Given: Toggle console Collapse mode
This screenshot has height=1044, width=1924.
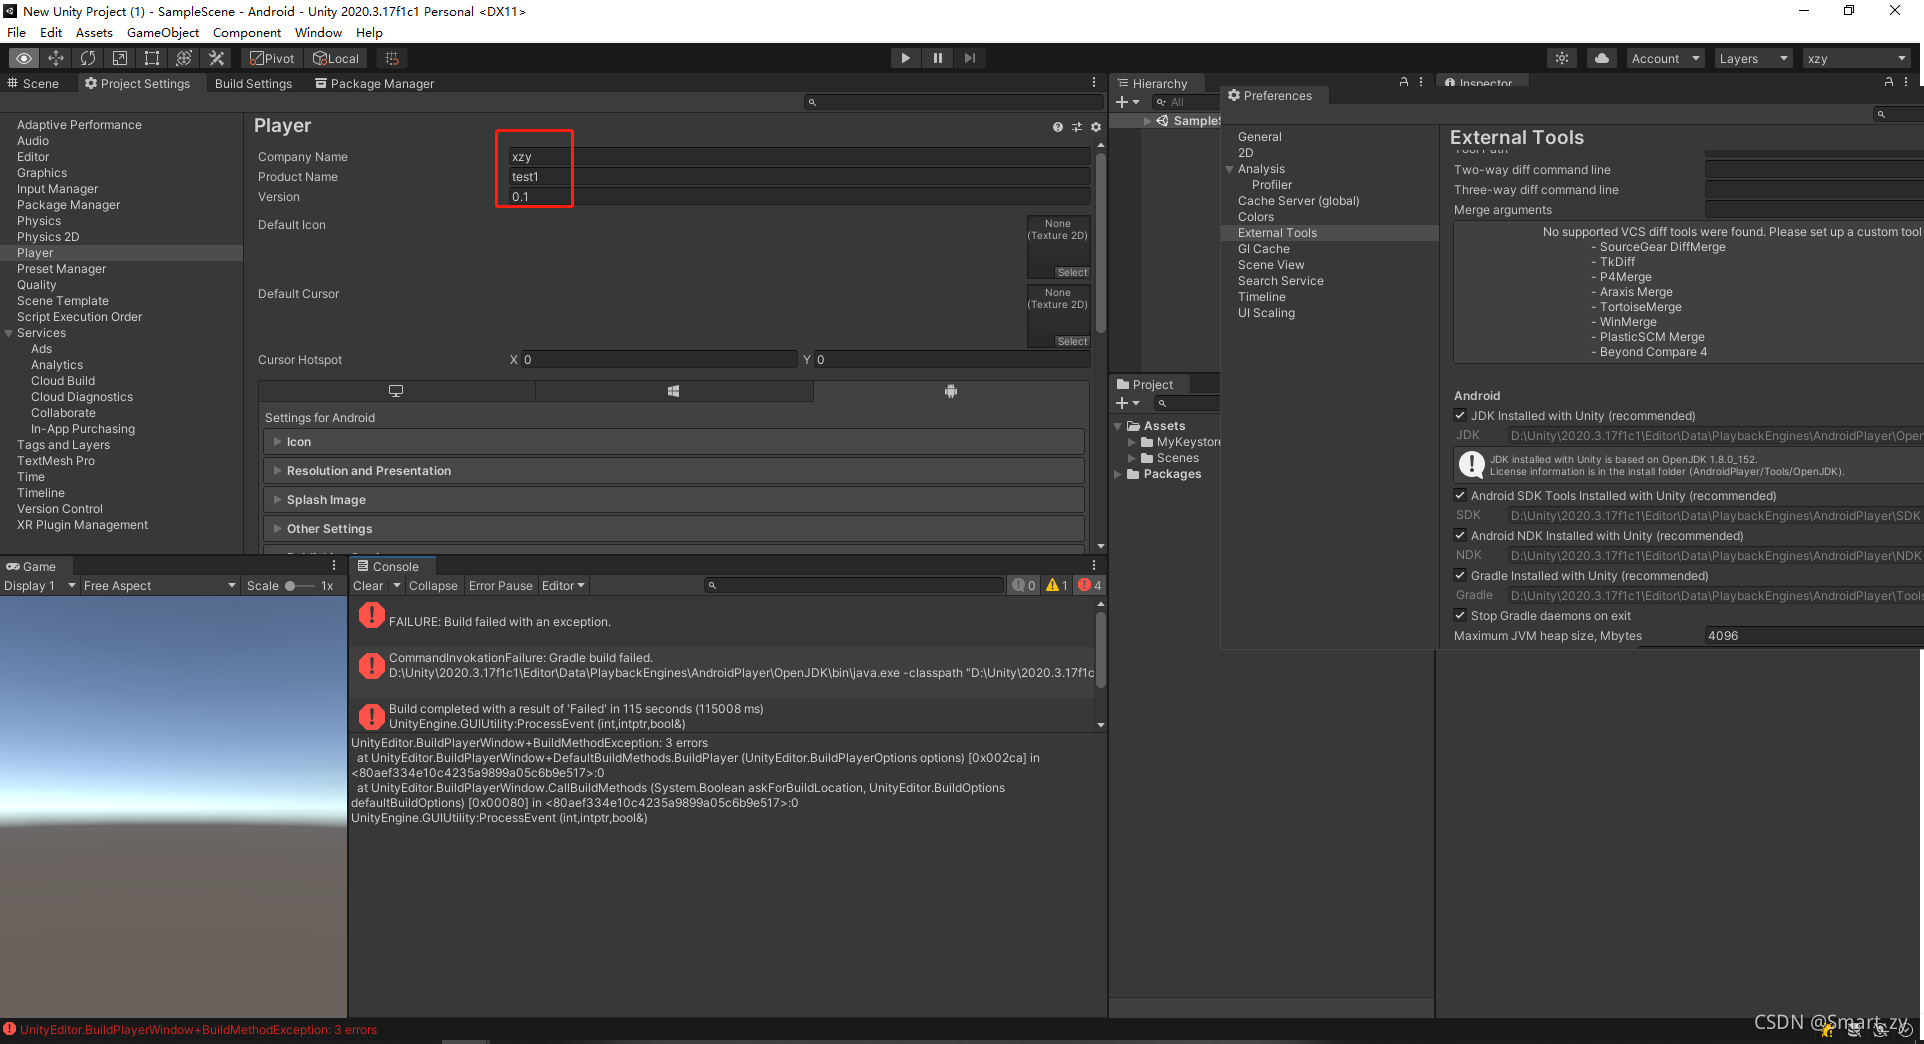Looking at the screenshot, I should [x=433, y=586].
